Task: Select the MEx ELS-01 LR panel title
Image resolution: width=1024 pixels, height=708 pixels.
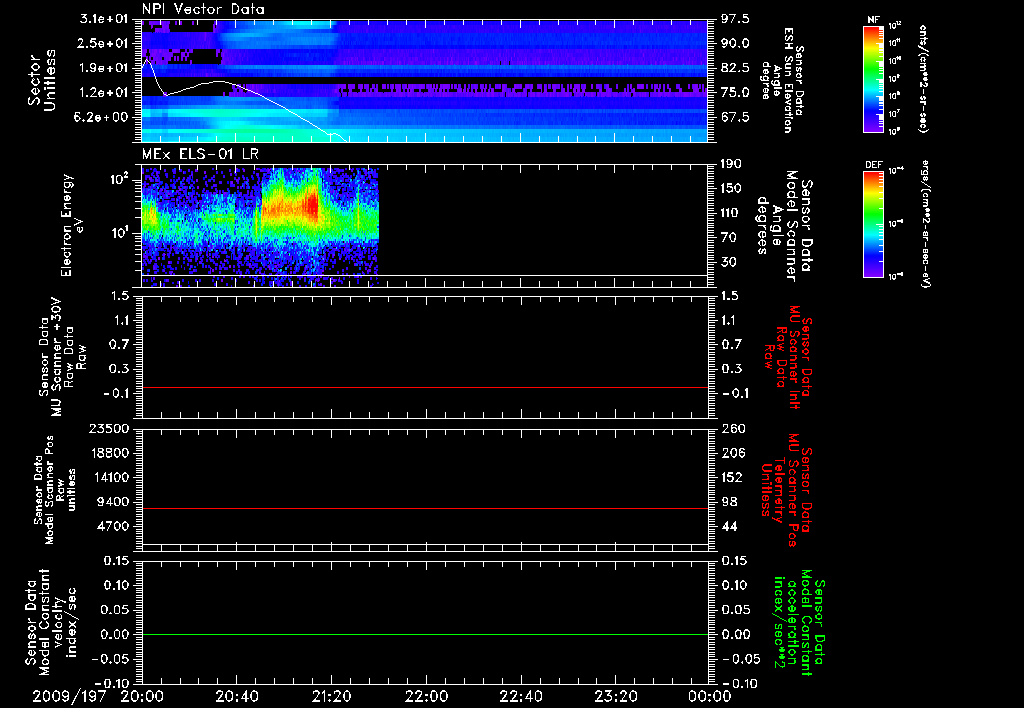Action: pos(200,154)
